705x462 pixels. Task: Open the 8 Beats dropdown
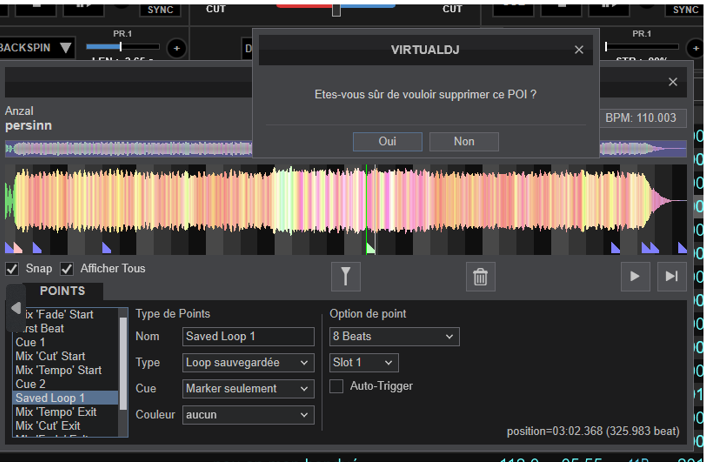click(394, 337)
